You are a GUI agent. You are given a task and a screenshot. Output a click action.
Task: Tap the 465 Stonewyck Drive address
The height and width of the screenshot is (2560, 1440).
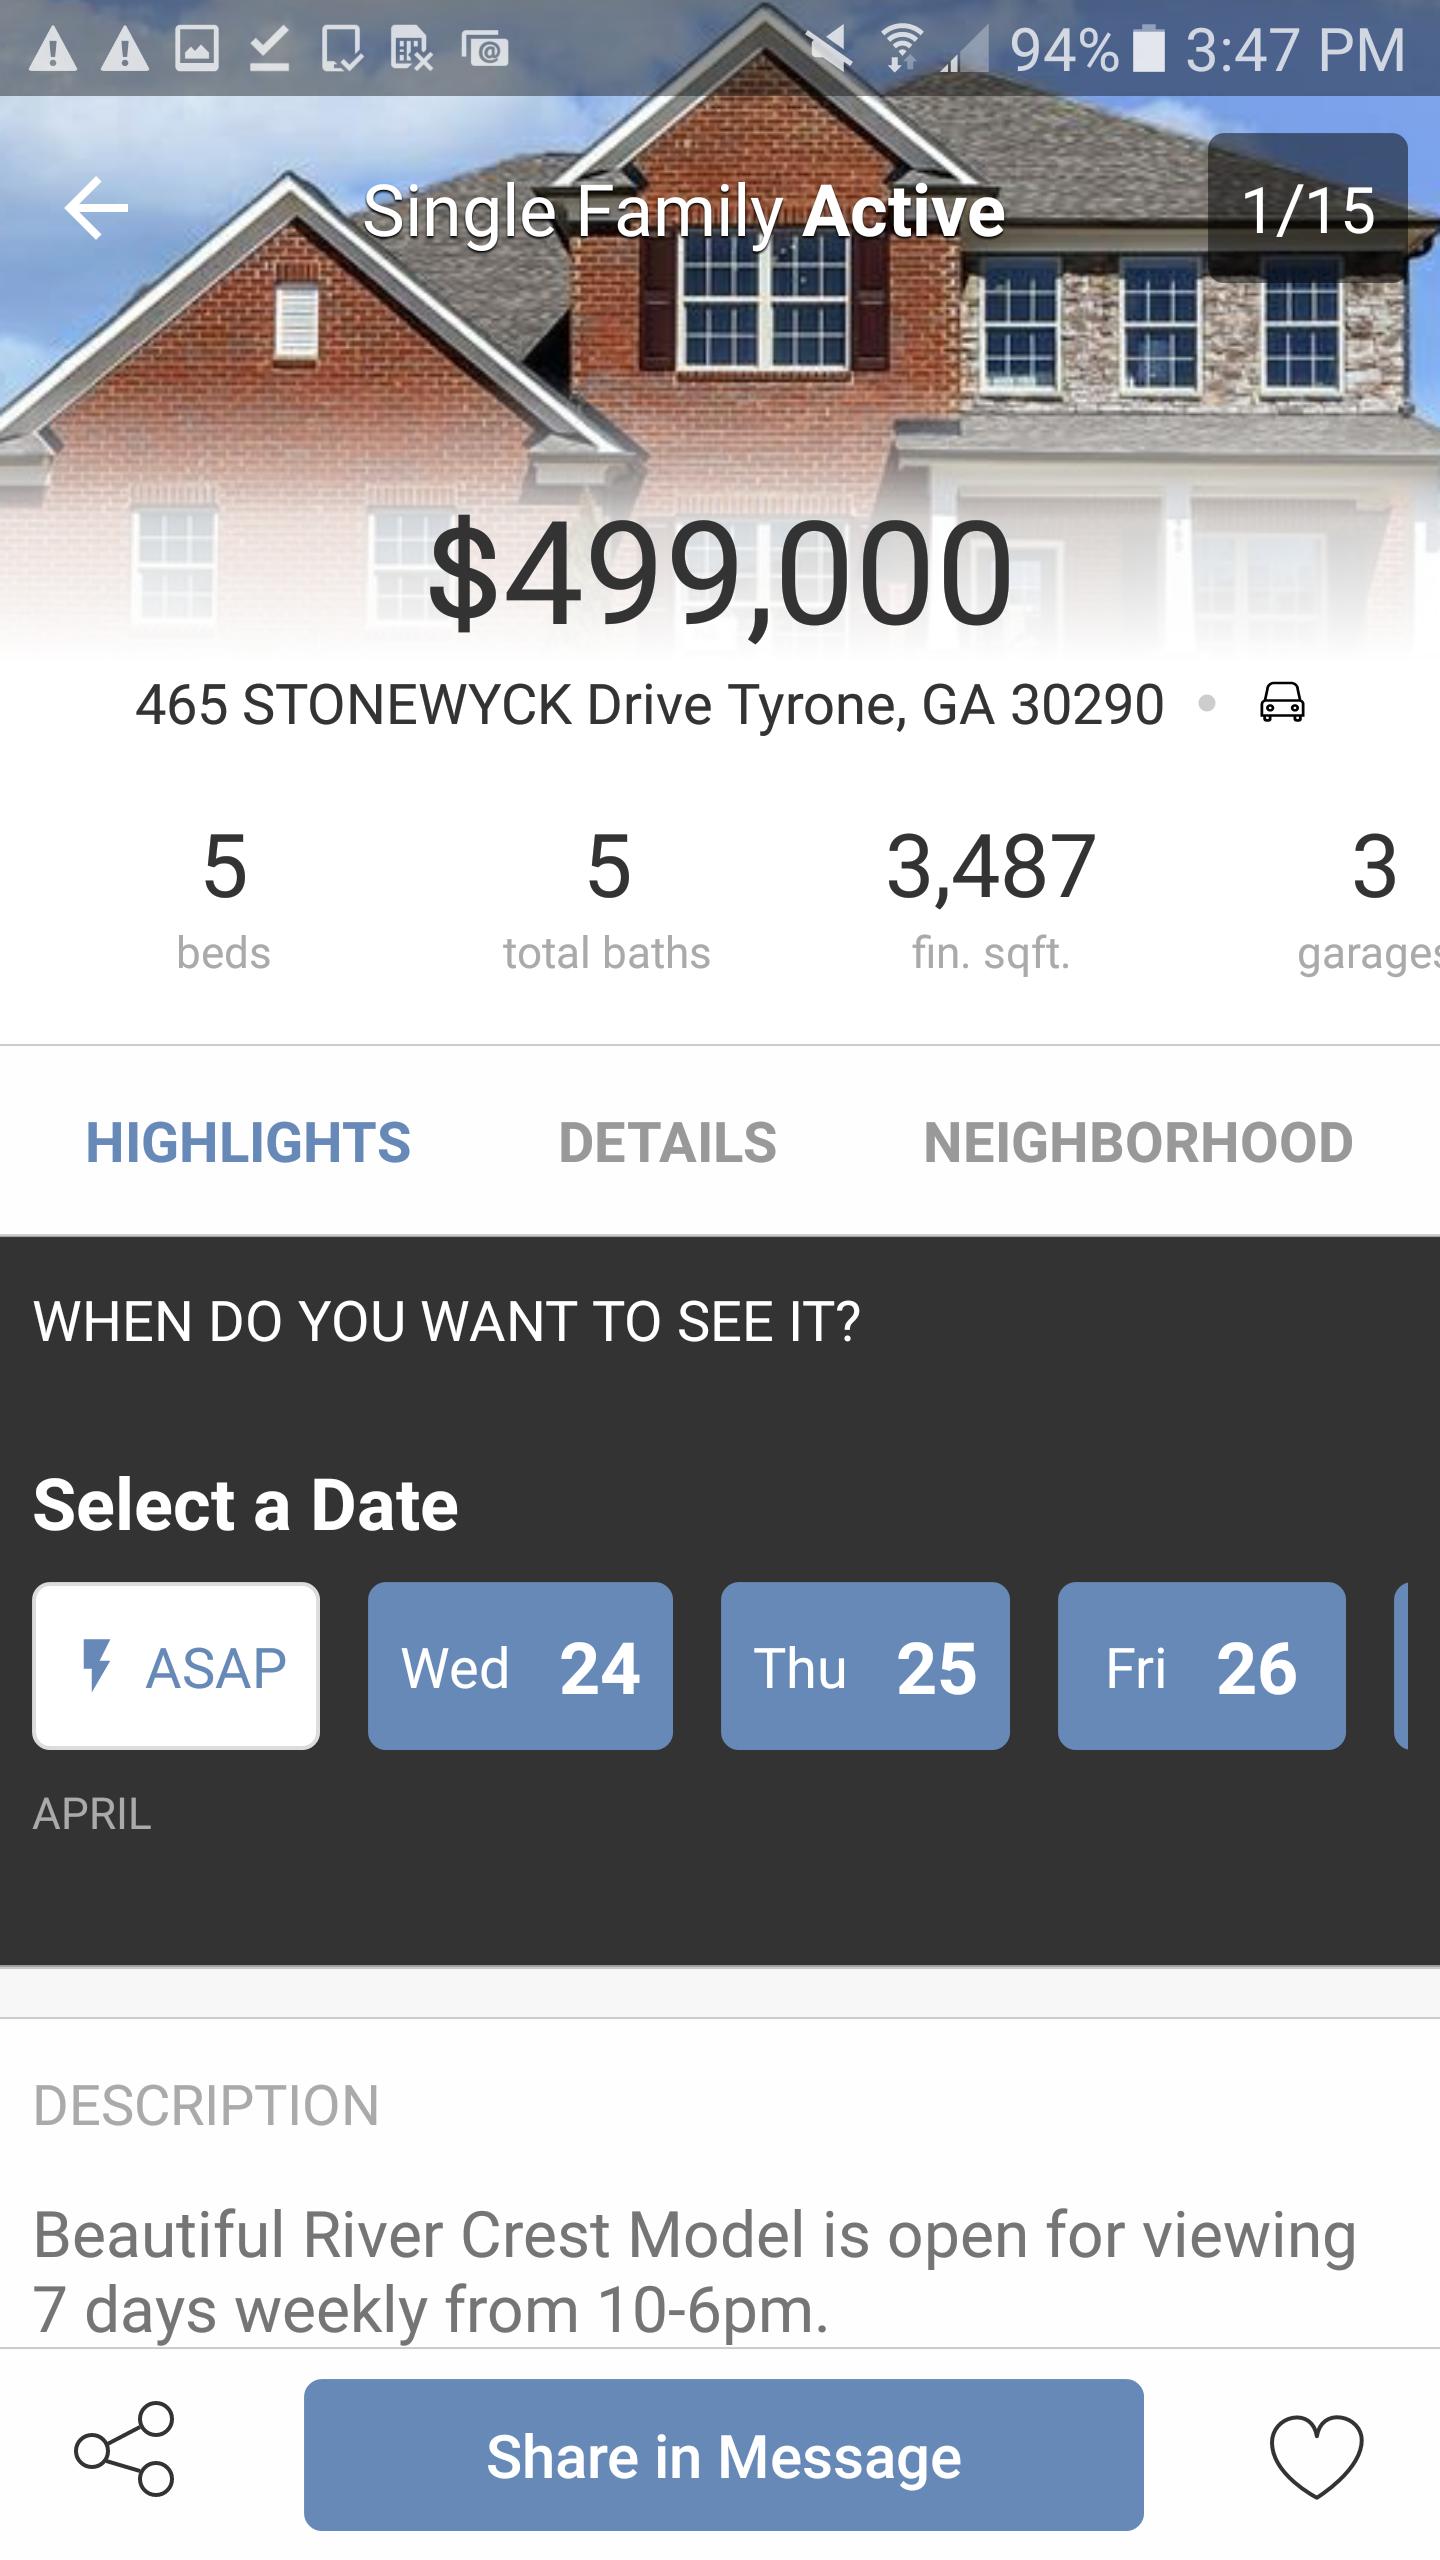tap(649, 704)
